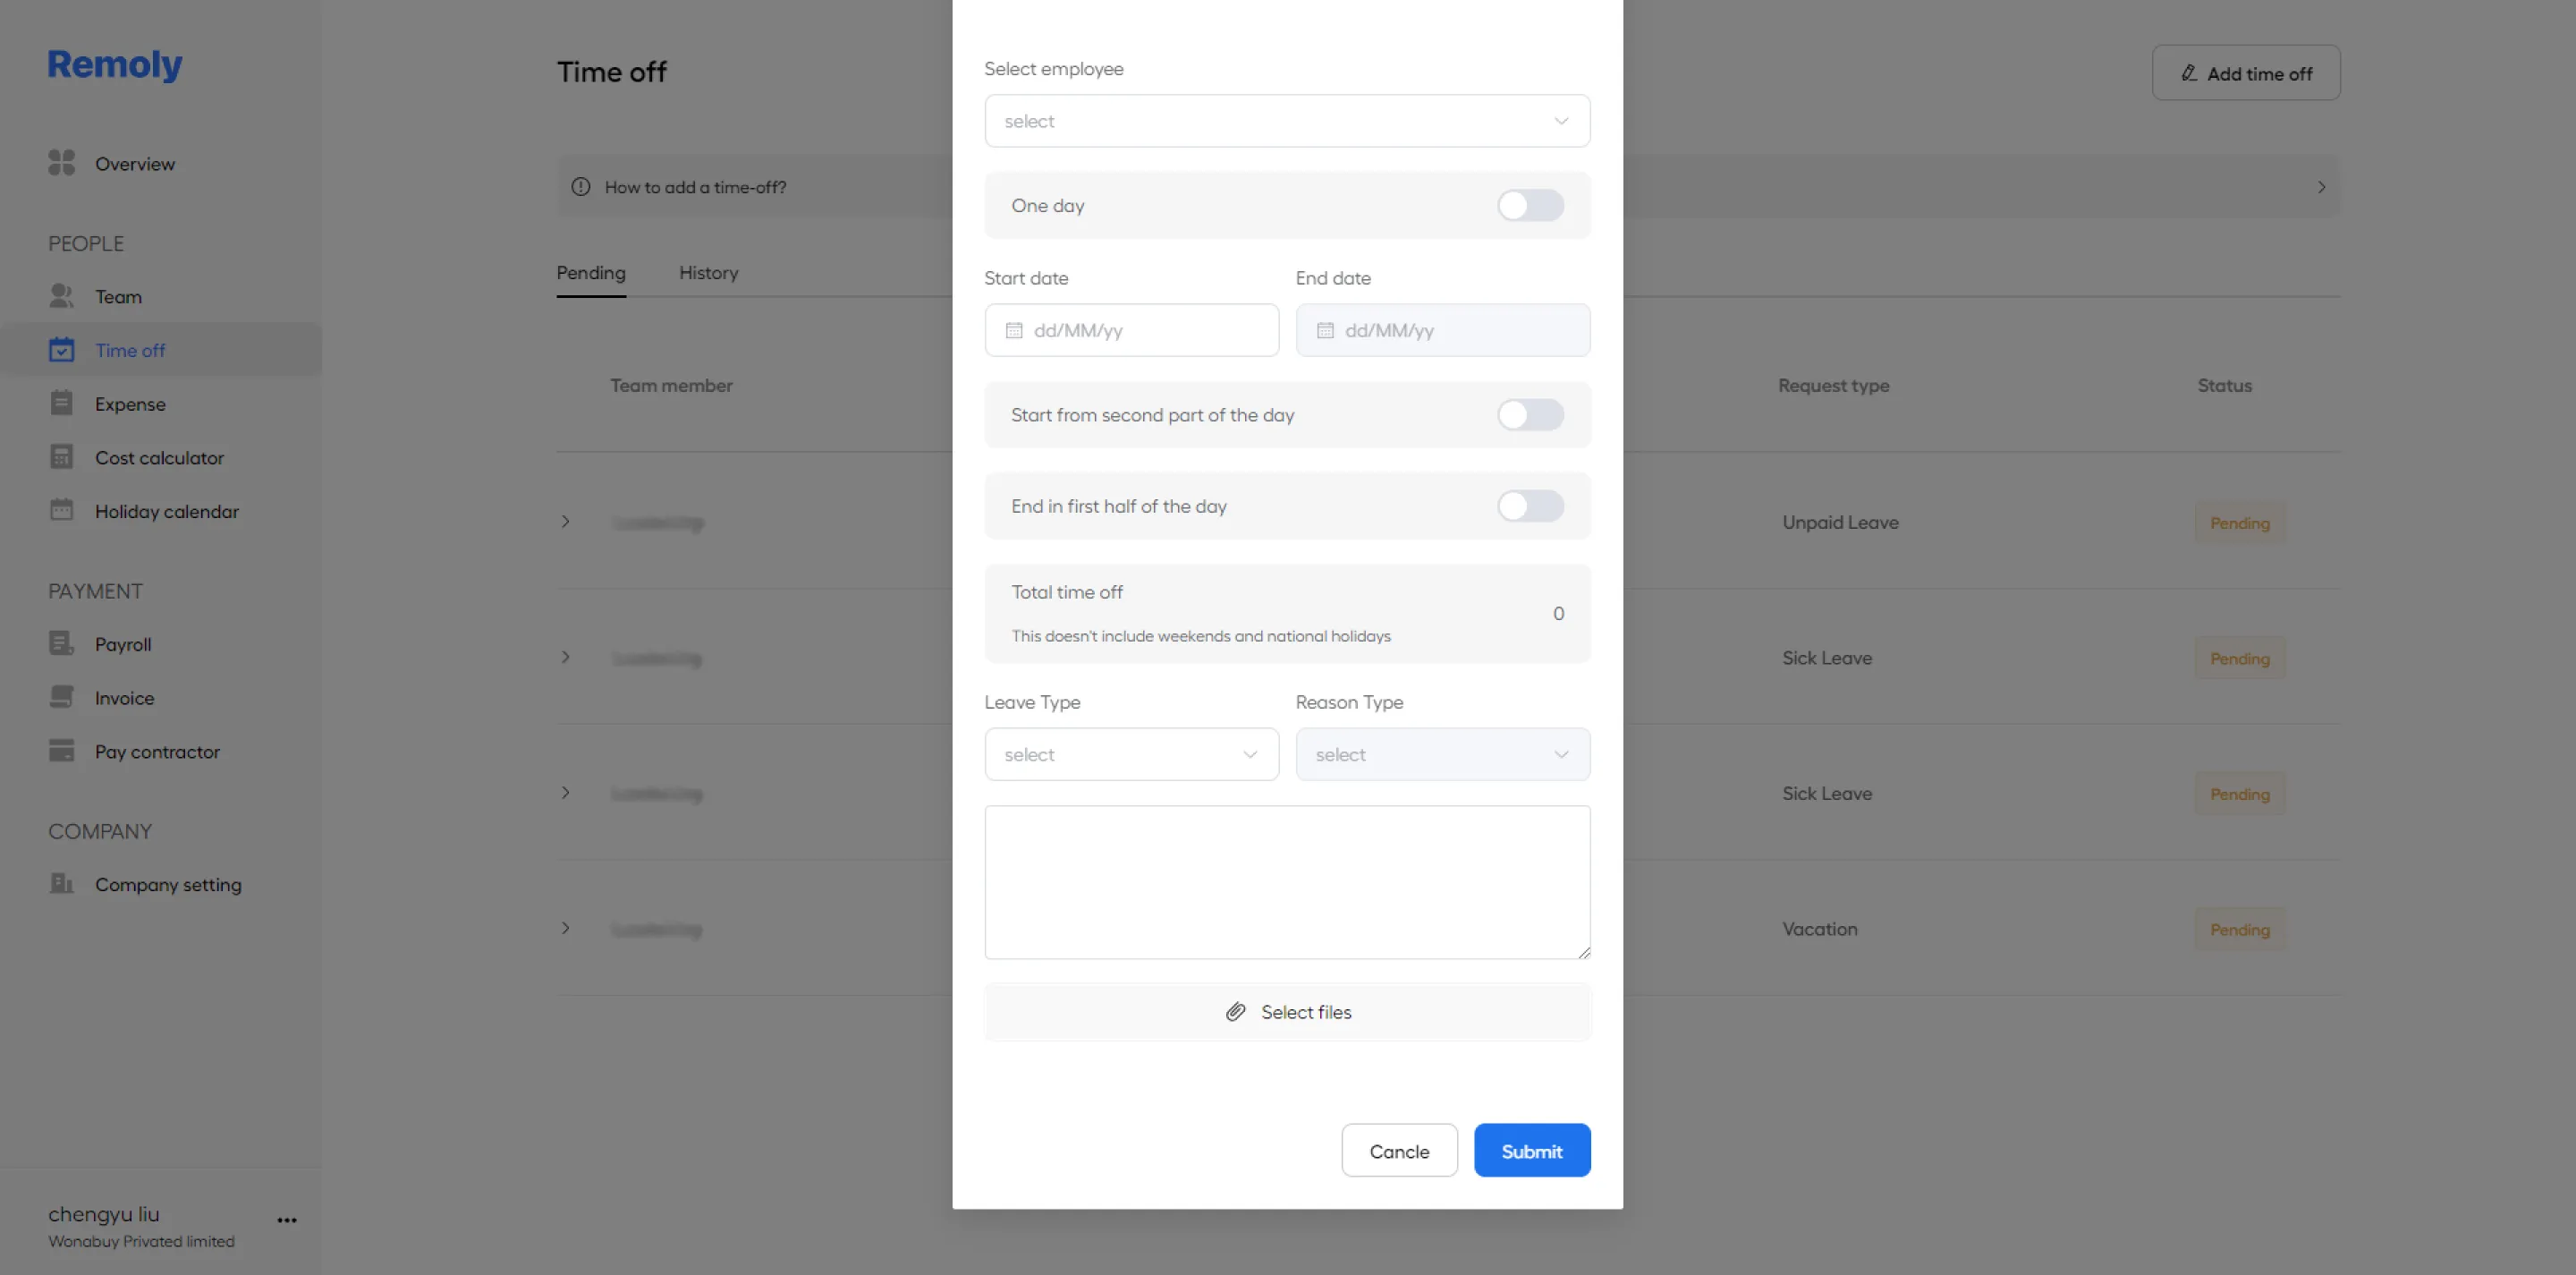Click the Start date calendar icon
Image resolution: width=2576 pixels, height=1275 pixels.
point(1014,330)
